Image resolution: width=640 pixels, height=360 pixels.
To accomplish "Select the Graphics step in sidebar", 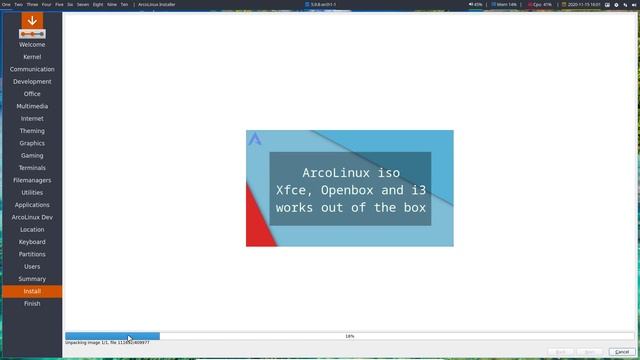I will click(32, 143).
